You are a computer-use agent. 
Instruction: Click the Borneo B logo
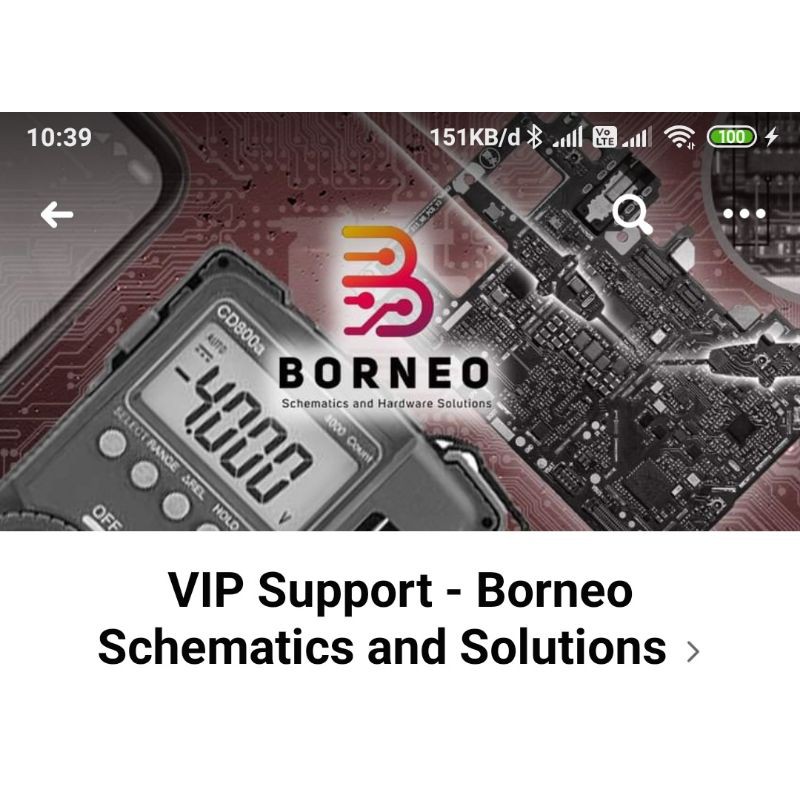[x=388, y=281]
